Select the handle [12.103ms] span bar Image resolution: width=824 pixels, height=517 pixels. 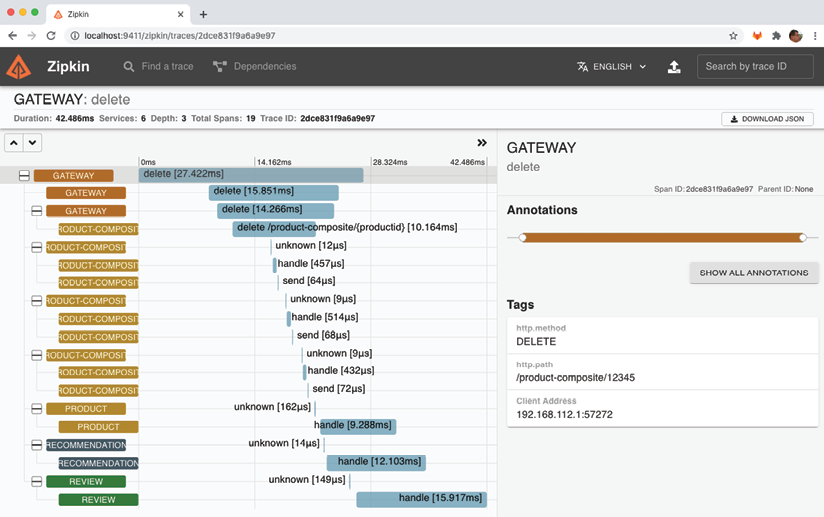pos(376,462)
